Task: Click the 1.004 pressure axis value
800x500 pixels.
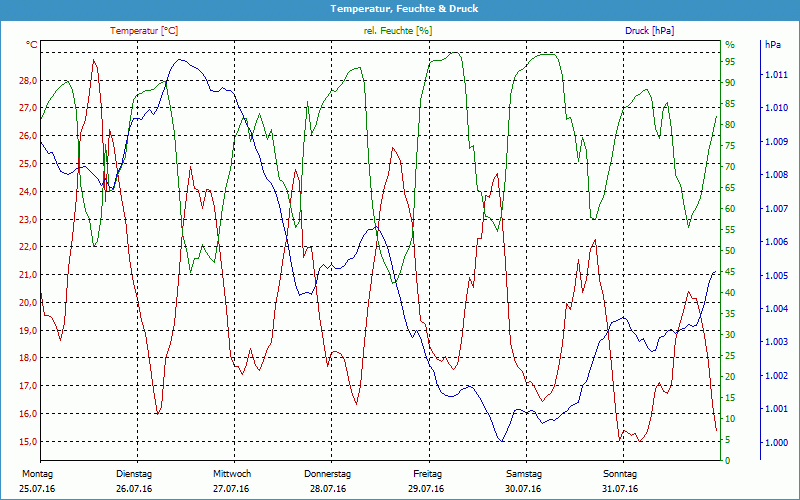Action: pos(776,308)
